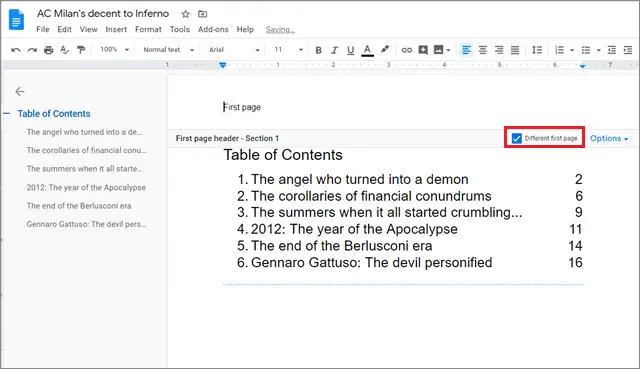Select the Paint format tool

point(81,50)
